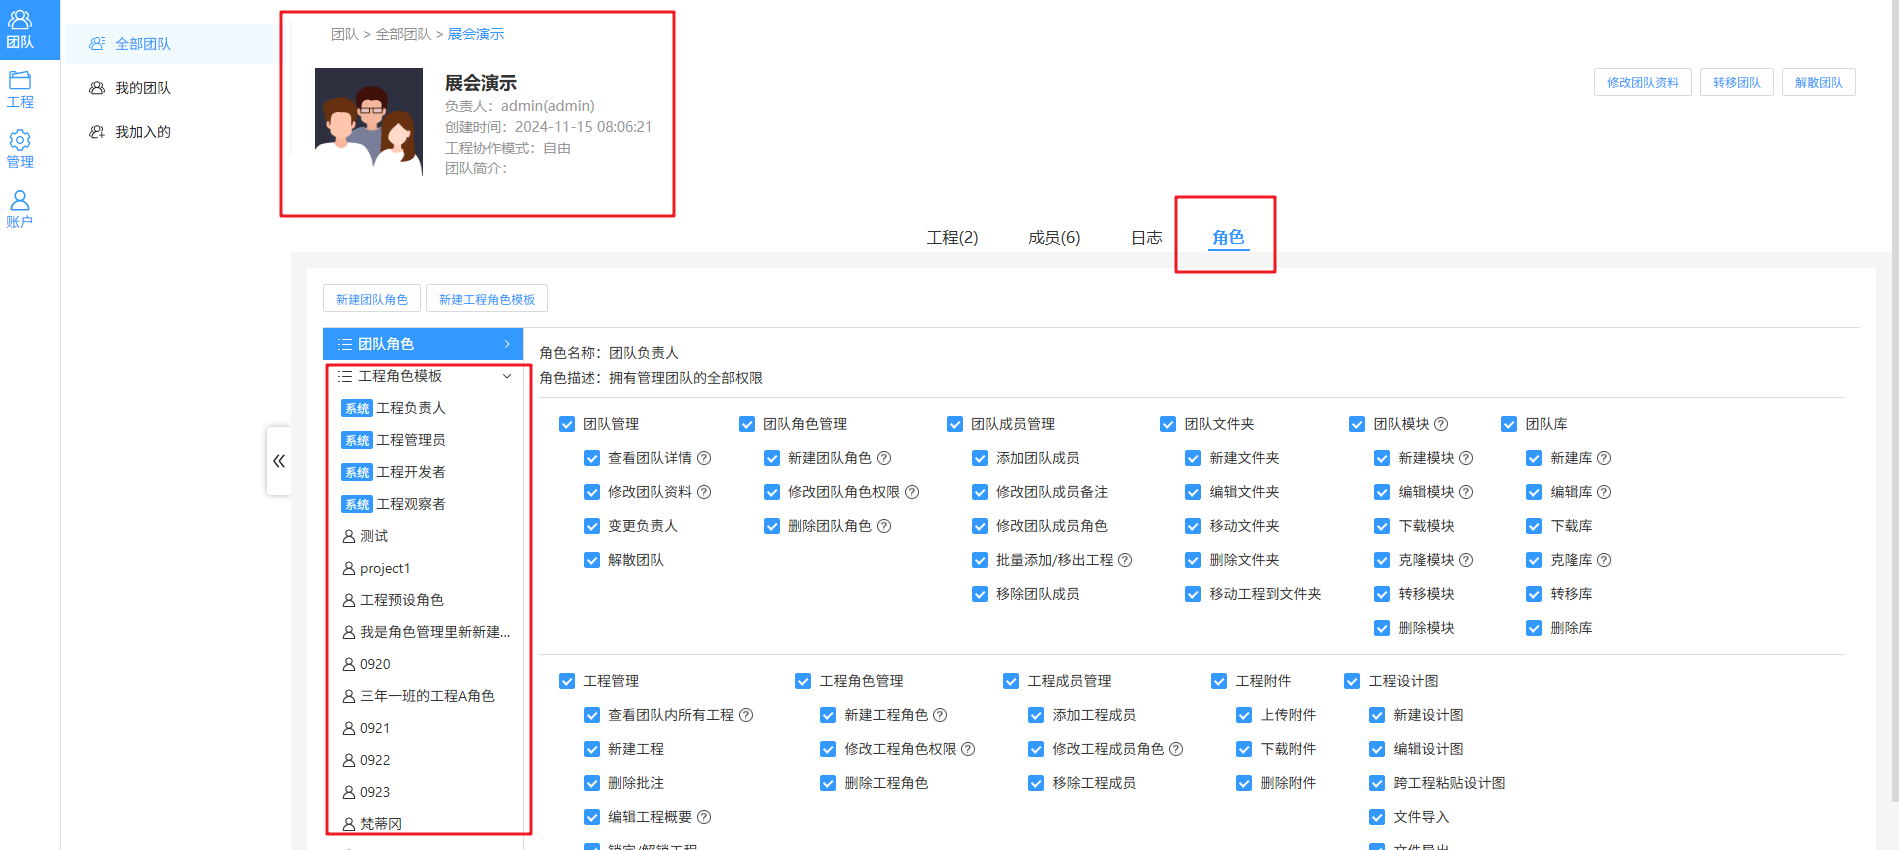Click 新建工程角色模板 button
The width and height of the screenshot is (1899, 850).
tap(487, 299)
